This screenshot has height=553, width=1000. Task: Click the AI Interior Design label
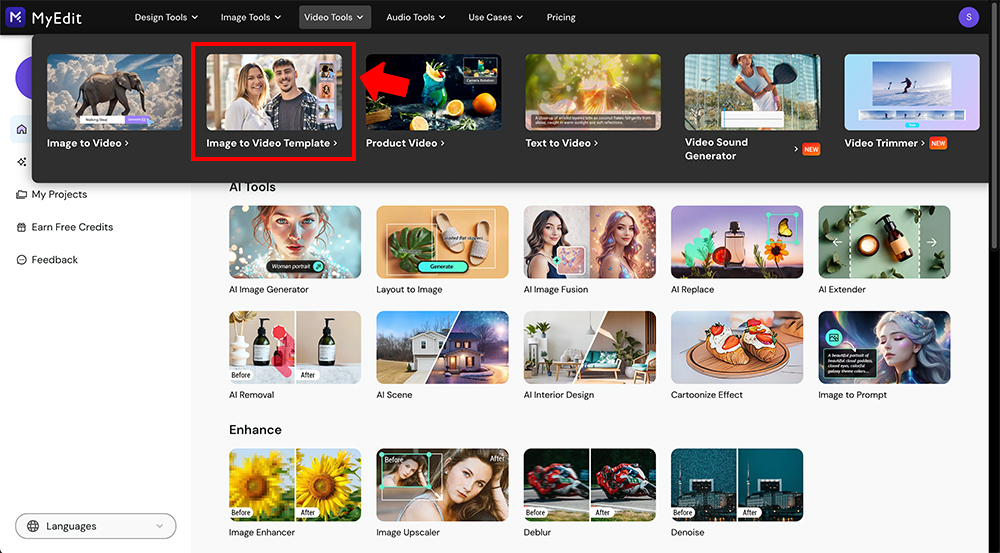click(x=559, y=395)
